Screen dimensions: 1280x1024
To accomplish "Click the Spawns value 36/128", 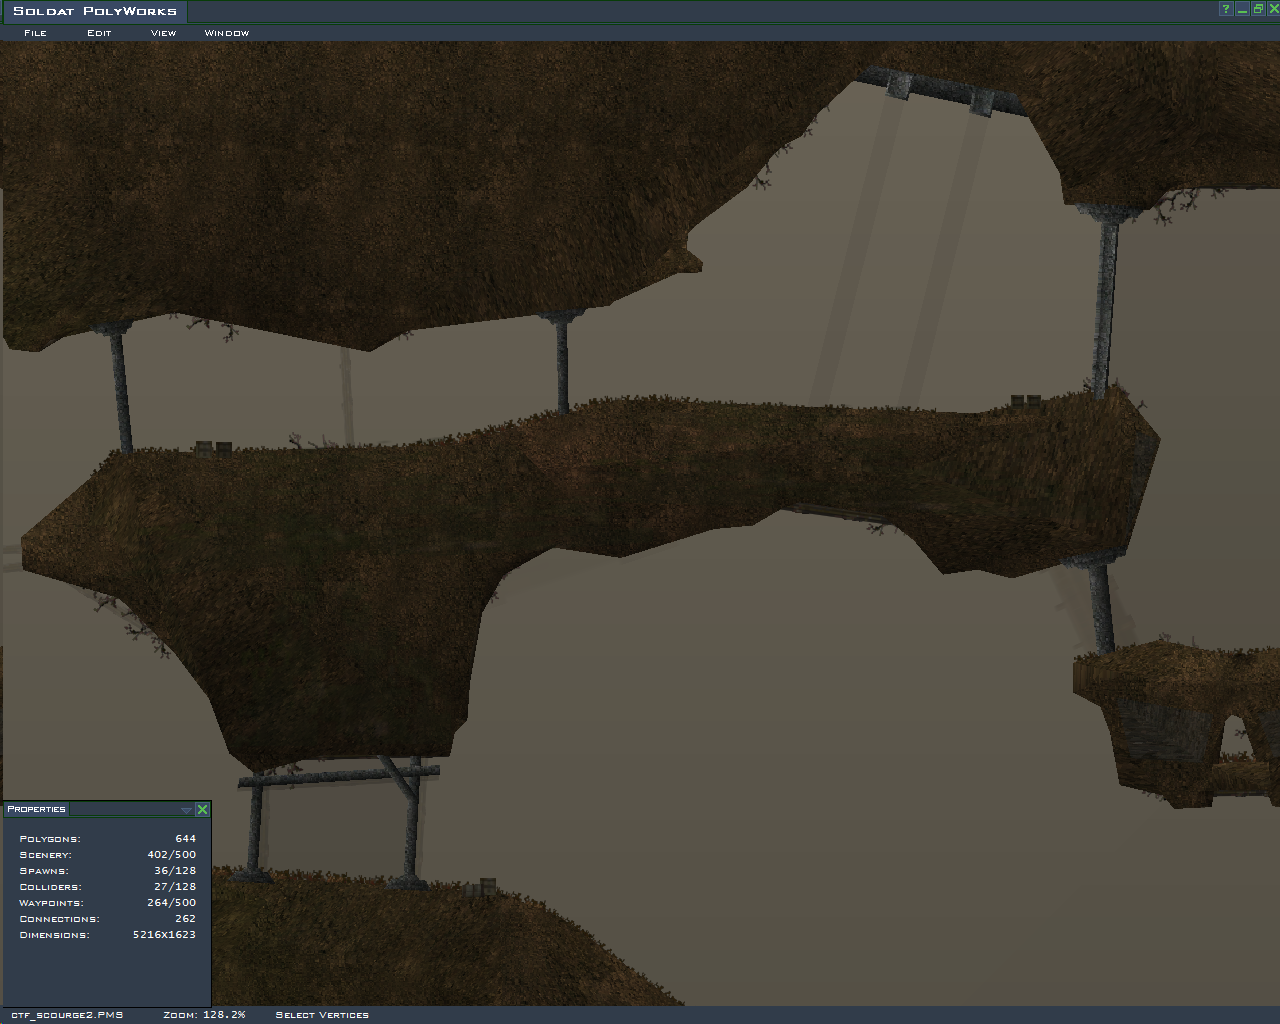I will point(175,871).
